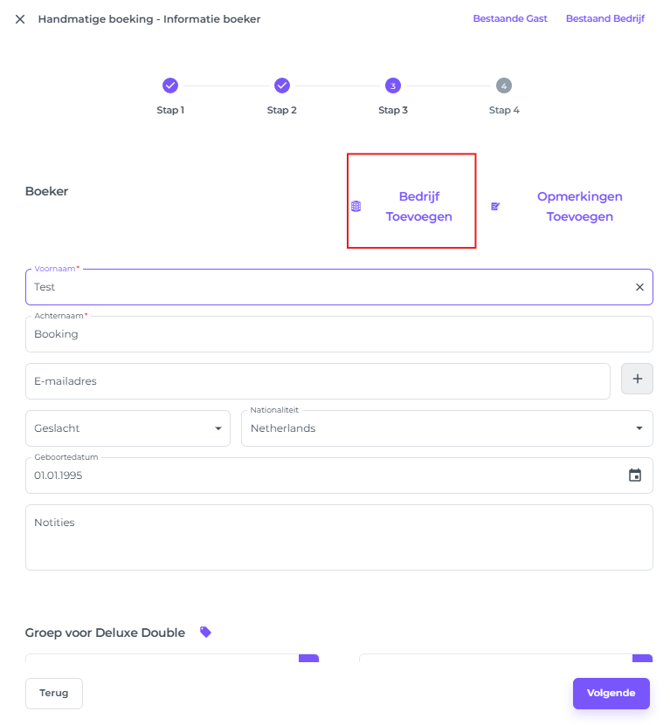Click inside the Notities text area
Viewport: 670px width, 725px height.
(338, 540)
